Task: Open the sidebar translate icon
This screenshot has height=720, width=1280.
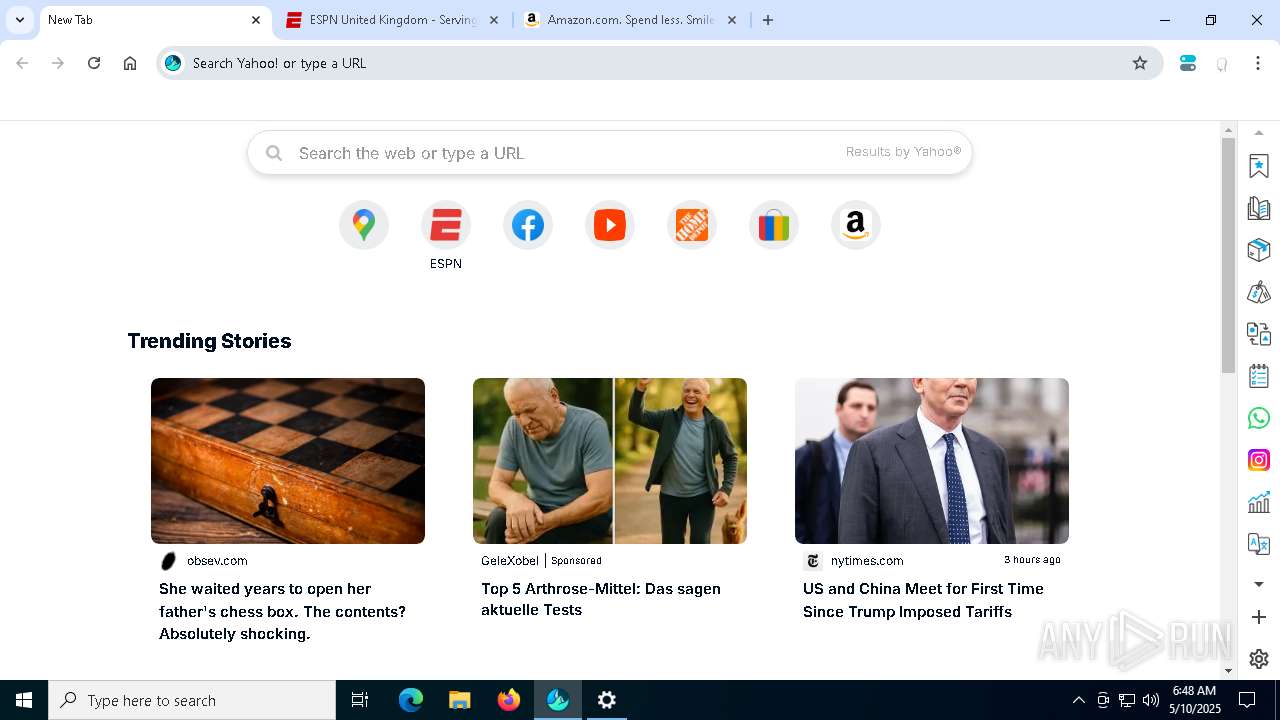Action: click(1259, 544)
